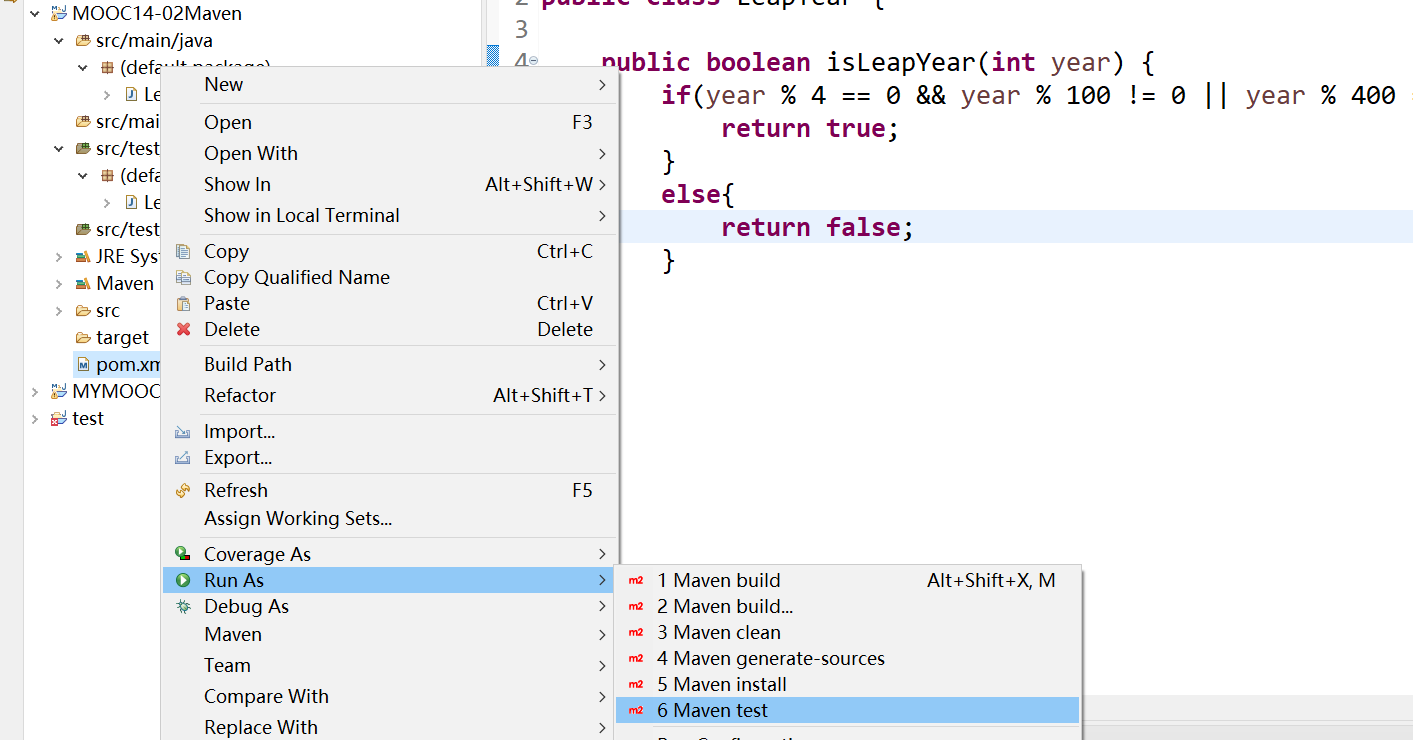
Task: Click the m2 icon beside Maven test
Action: coord(636,711)
